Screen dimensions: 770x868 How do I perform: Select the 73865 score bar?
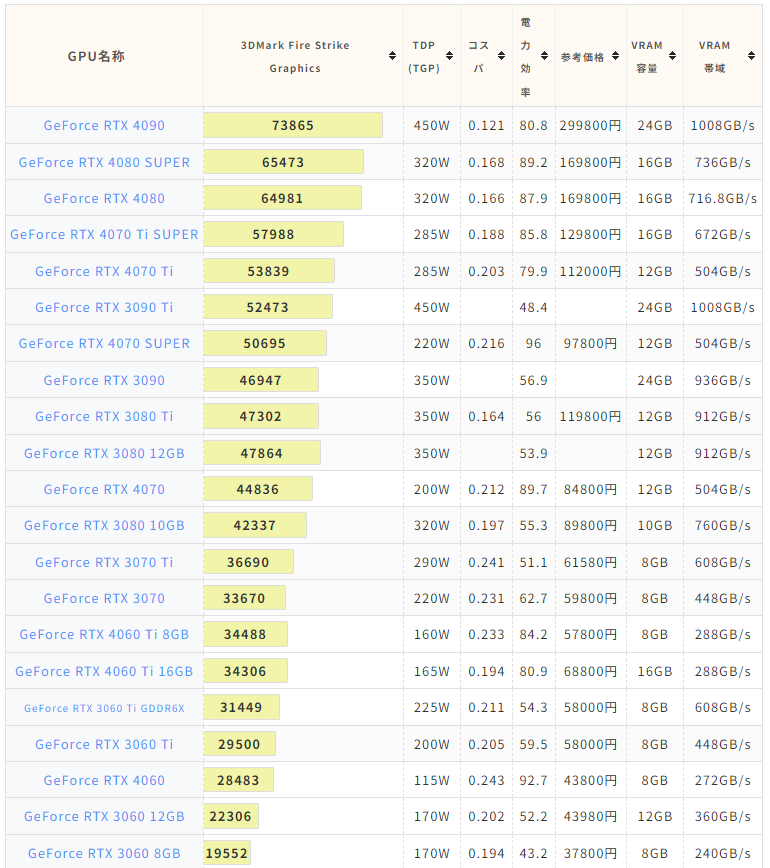point(293,125)
